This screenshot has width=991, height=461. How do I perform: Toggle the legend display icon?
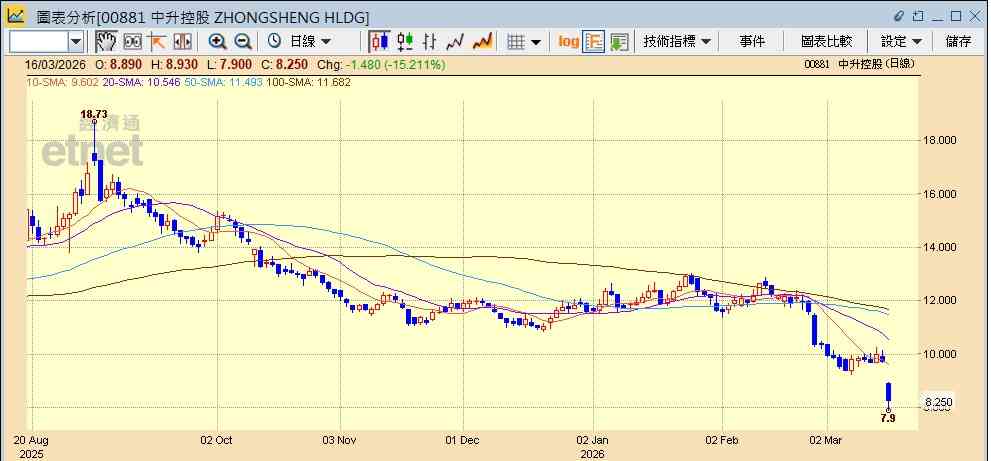593,42
